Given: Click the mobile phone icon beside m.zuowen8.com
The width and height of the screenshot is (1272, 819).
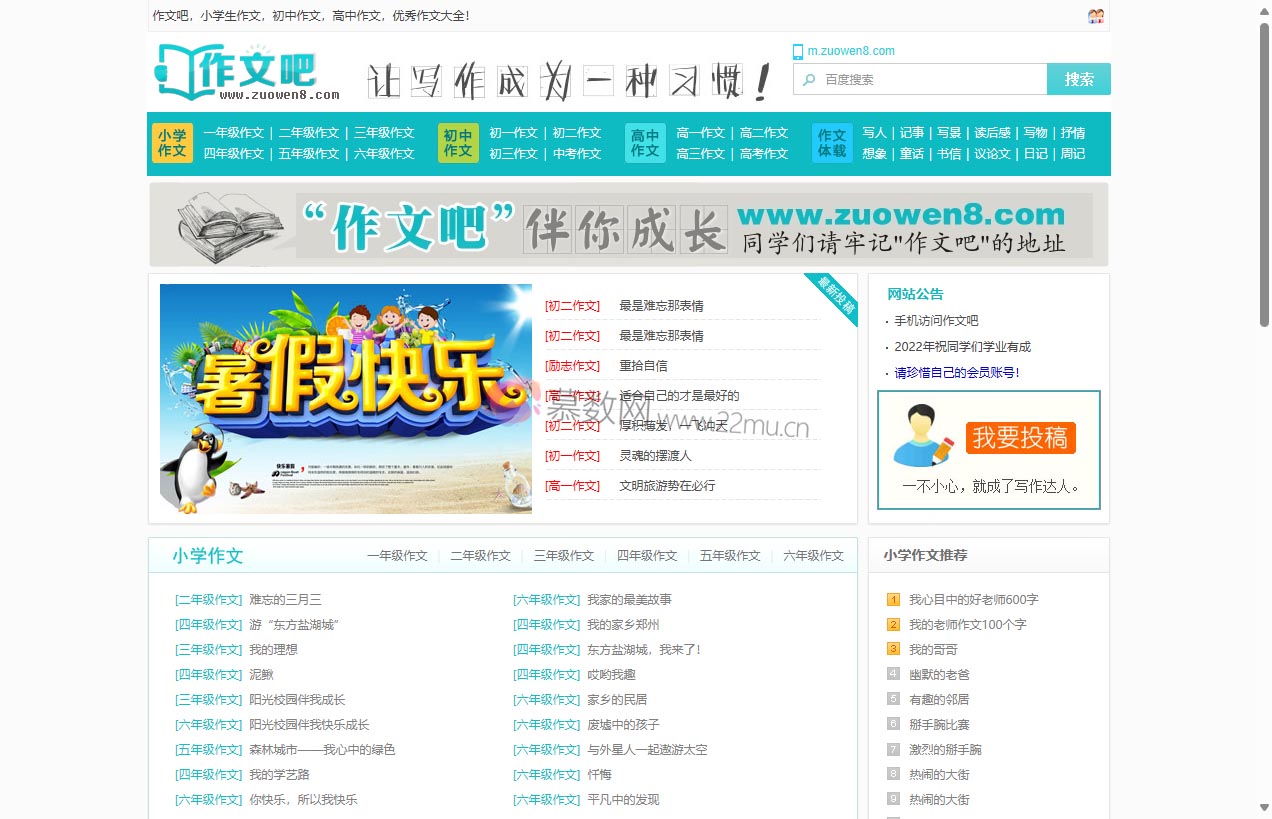Looking at the screenshot, I should [798, 51].
